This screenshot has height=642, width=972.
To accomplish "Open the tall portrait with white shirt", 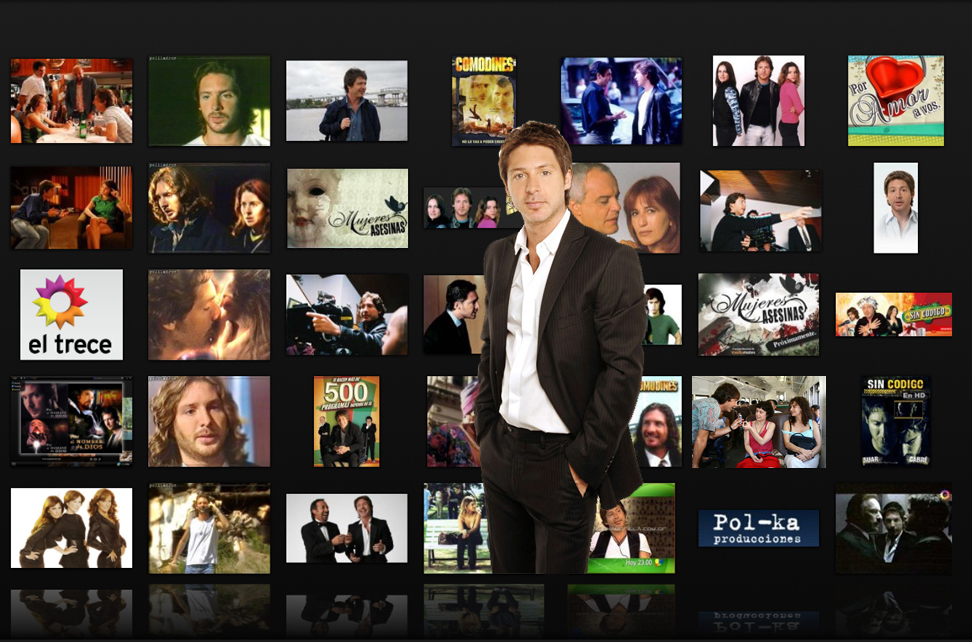I will [x=895, y=208].
